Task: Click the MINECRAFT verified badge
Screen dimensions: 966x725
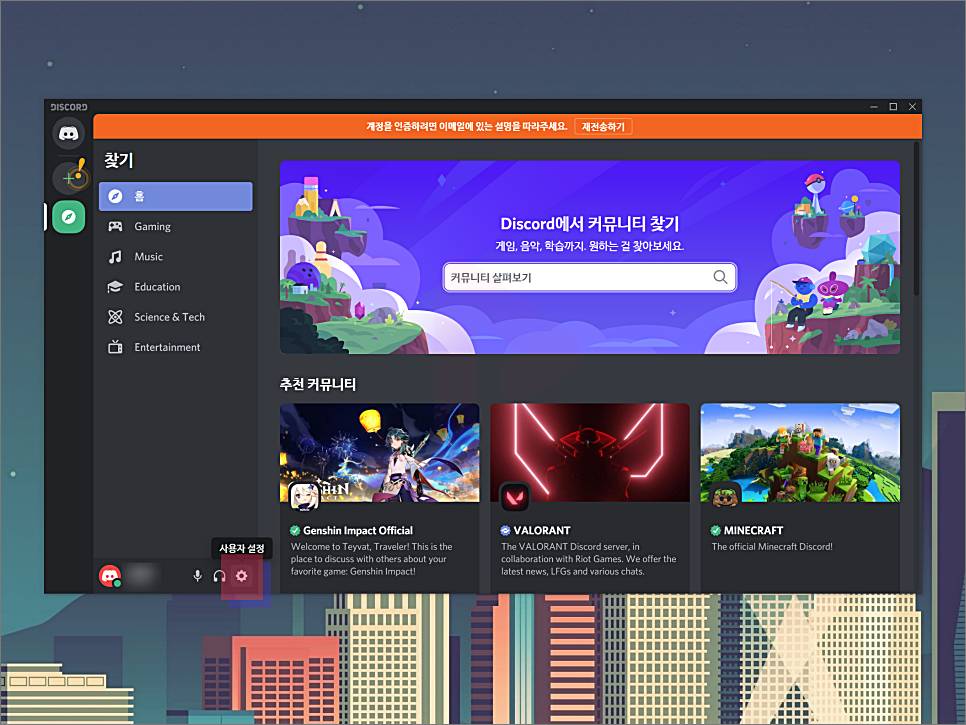Action: pyautogui.click(x=715, y=530)
